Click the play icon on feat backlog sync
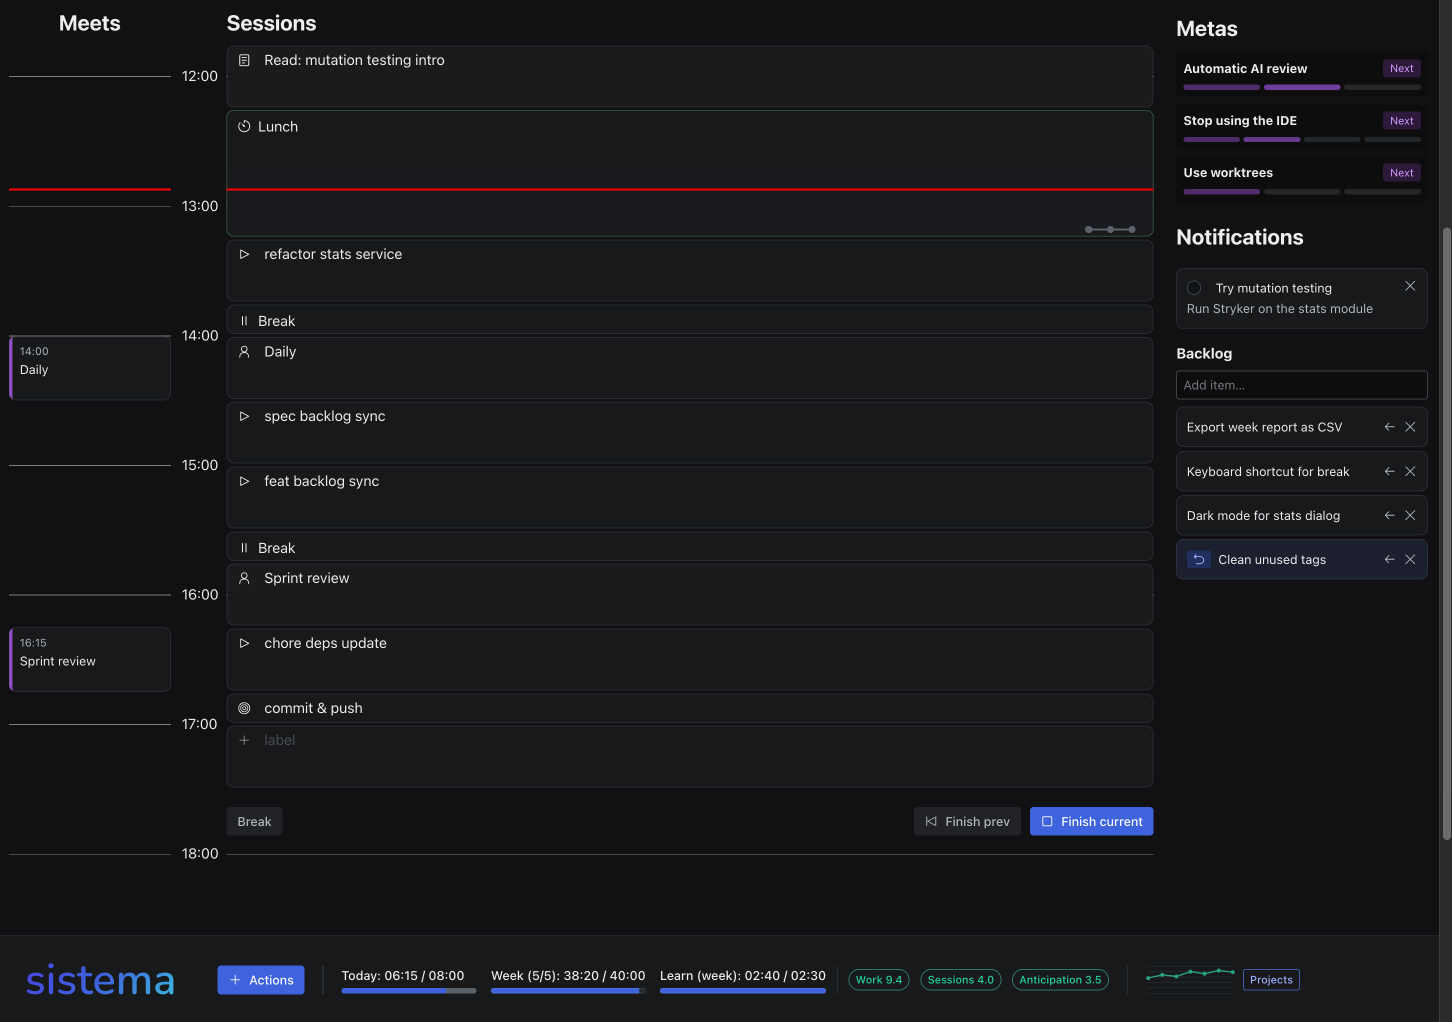Screen dimensions: 1452x1022 pos(244,482)
